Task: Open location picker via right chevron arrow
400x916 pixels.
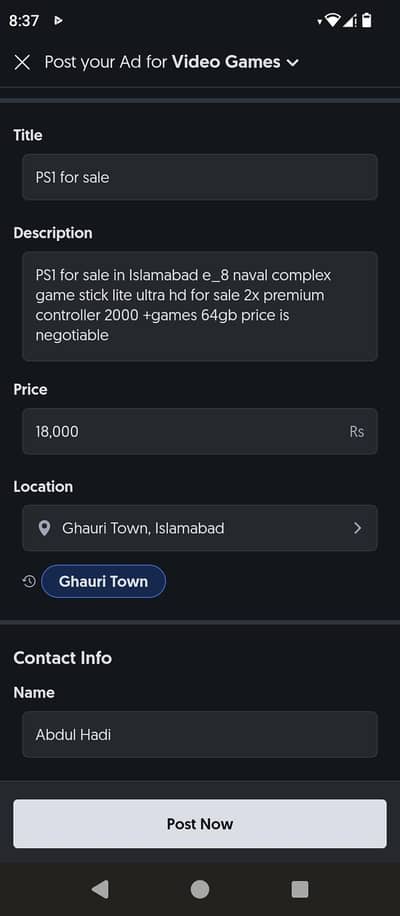Action: (x=357, y=528)
